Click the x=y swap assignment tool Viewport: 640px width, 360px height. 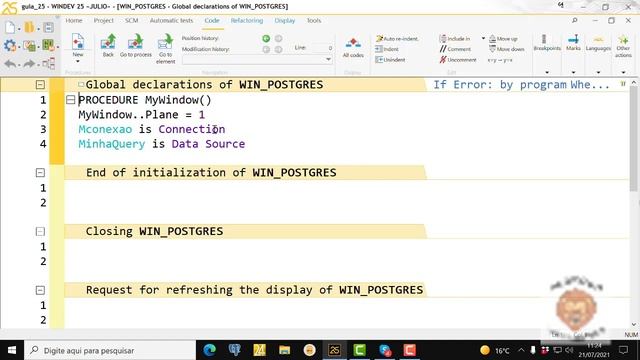pyautogui.click(x=500, y=60)
